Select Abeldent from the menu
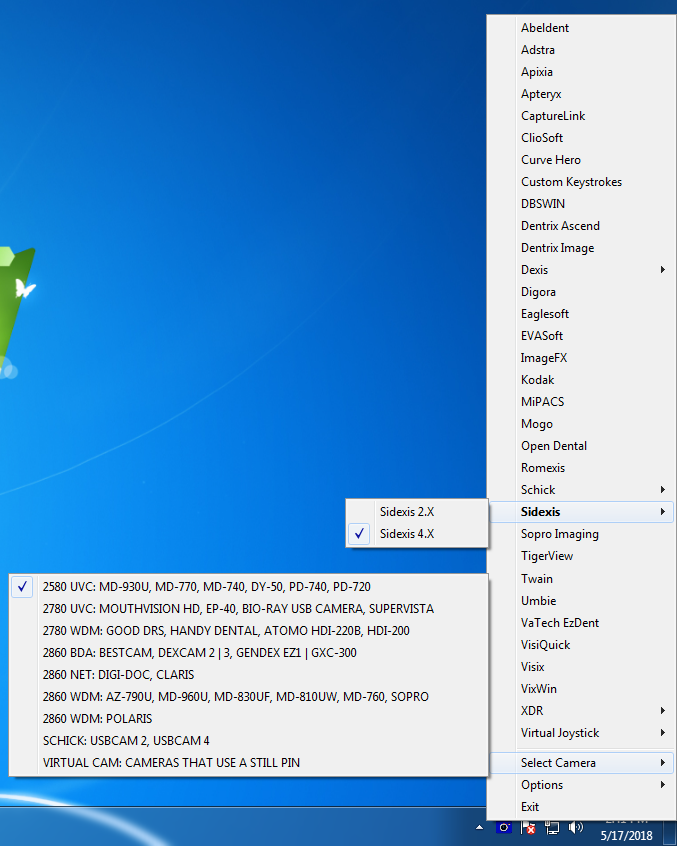Image resolution: width=677 pixels, height=846 pixels. pos(582,28)
